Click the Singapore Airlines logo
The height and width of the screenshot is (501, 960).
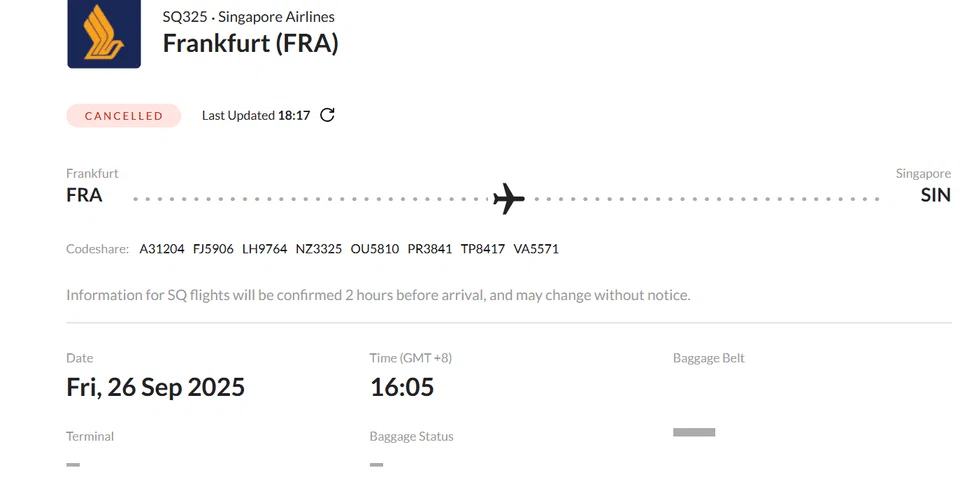tap(104, 34)
